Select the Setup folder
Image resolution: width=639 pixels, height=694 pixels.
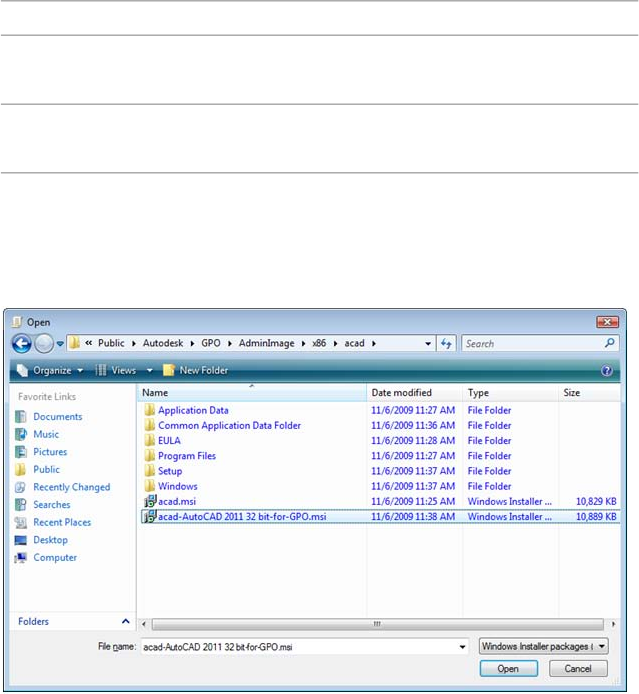point(170,471)
